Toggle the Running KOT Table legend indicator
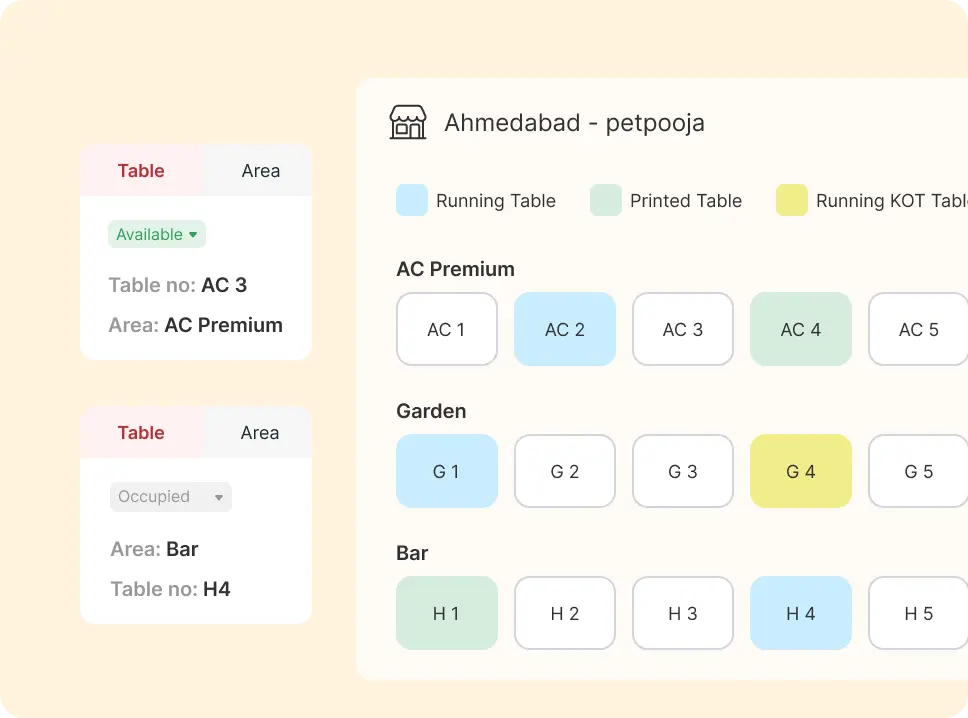Viewport: 968px width, 718px height. click(x=791, y=200)
